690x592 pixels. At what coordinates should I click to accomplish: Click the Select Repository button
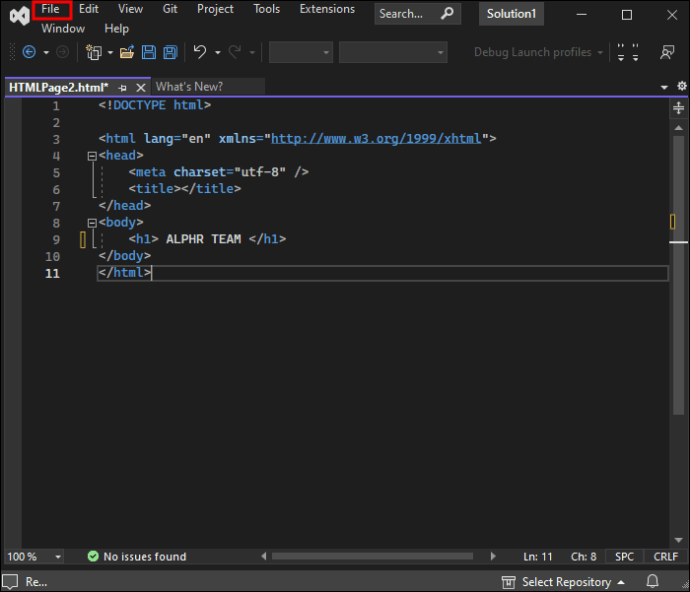[x=565, y=581]
